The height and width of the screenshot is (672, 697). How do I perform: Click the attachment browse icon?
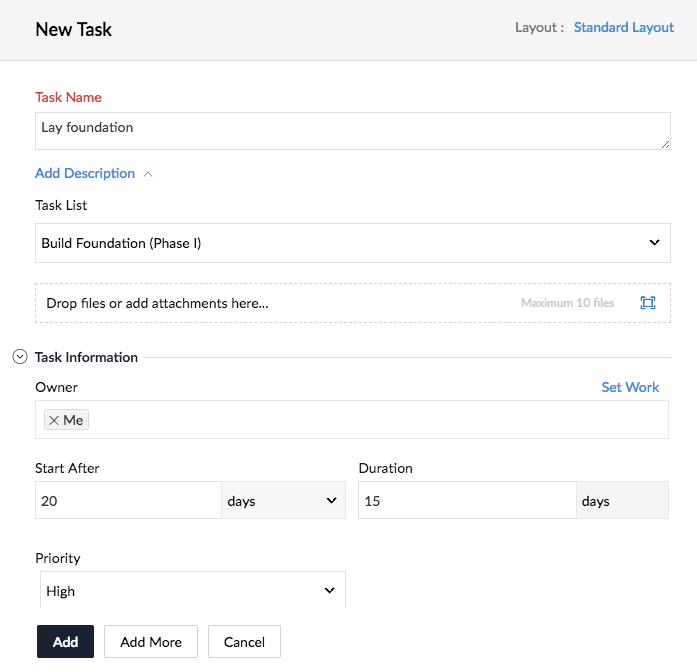point(648,303)
